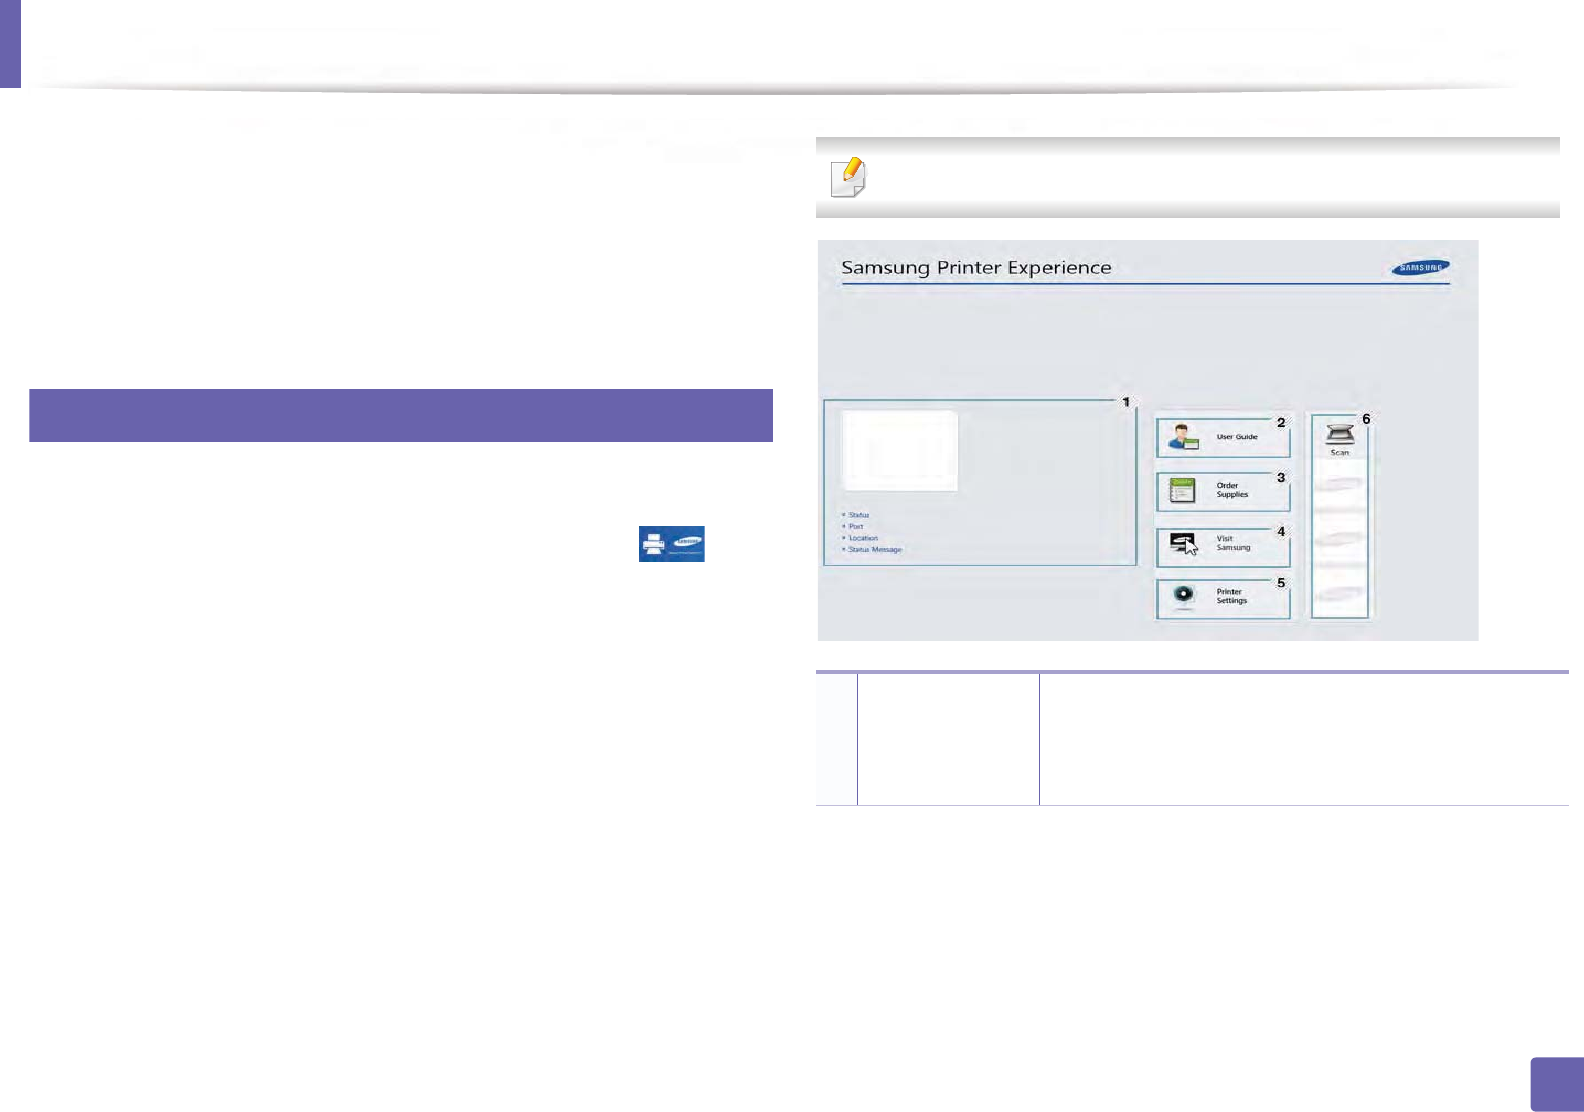The image size is (1584, 1112).
Task: Open the Visit Samsung tile
Action: tap(1223, 546)
